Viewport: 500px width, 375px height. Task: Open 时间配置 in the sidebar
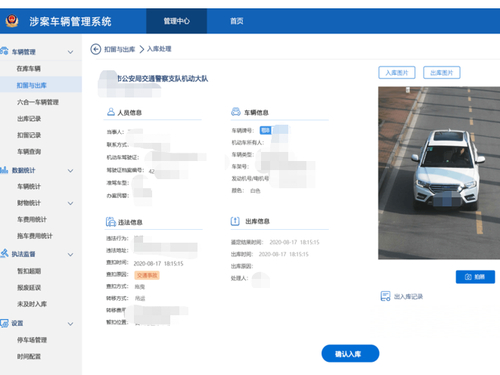[x=29, y=357]
